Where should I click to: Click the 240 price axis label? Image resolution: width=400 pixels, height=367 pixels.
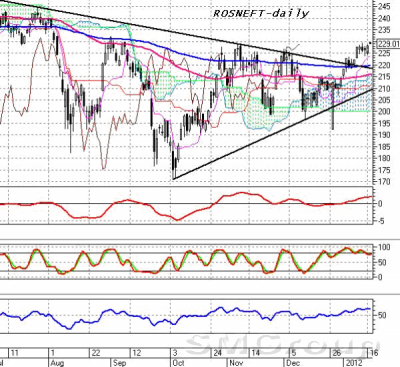click(x=384, y=18)
